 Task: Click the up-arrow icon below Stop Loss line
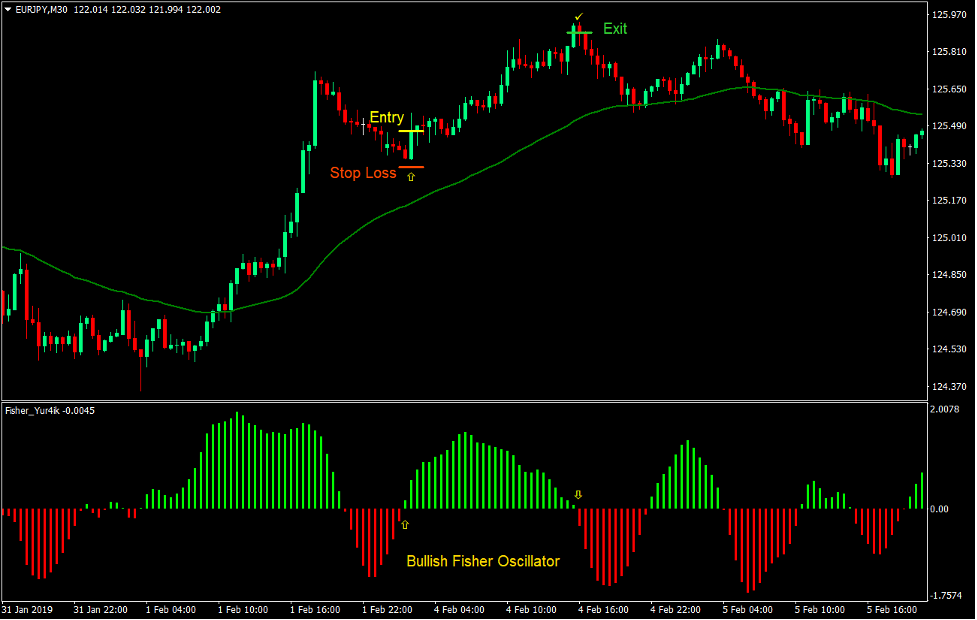point(409,175)
